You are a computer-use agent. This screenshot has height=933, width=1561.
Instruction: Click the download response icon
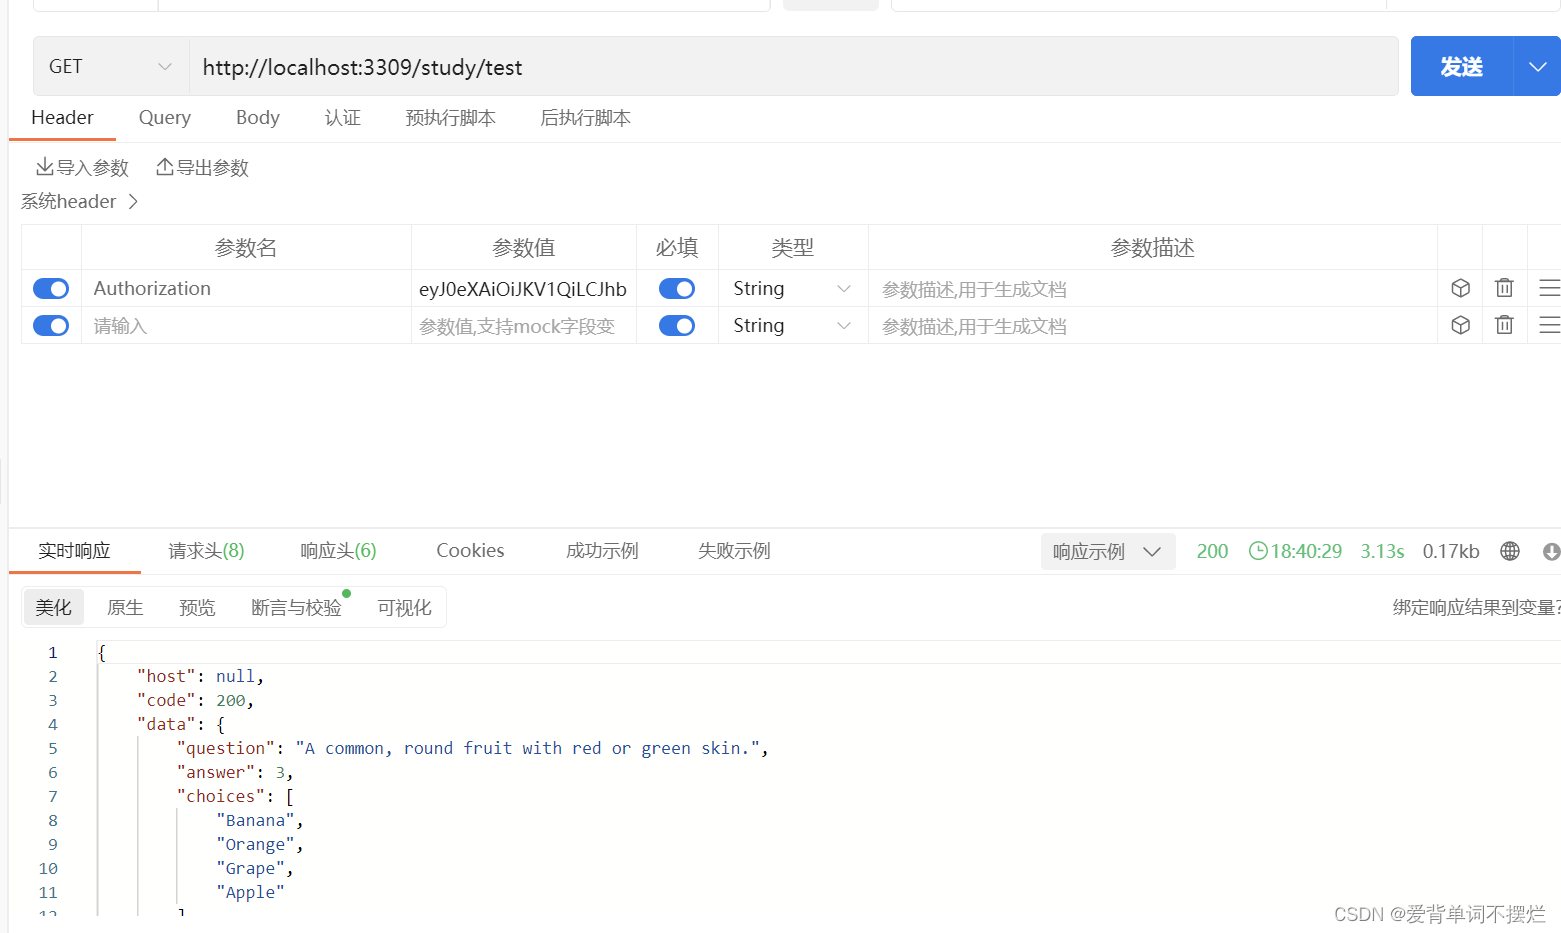(x=1551, y=551)
